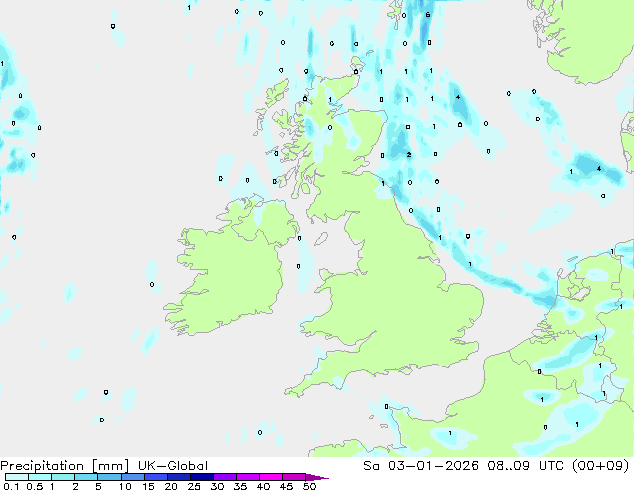Click the legend label "10"
634x490 pixels.
pos(125,486)
